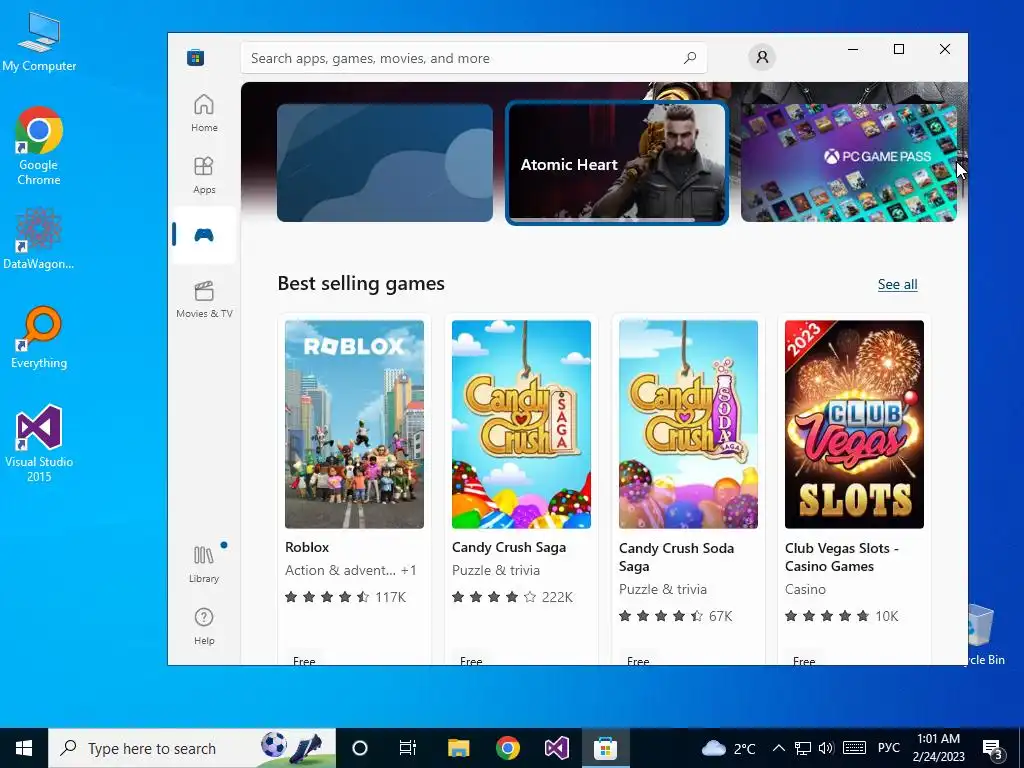Click the taskbar search box

pos(192,748)
